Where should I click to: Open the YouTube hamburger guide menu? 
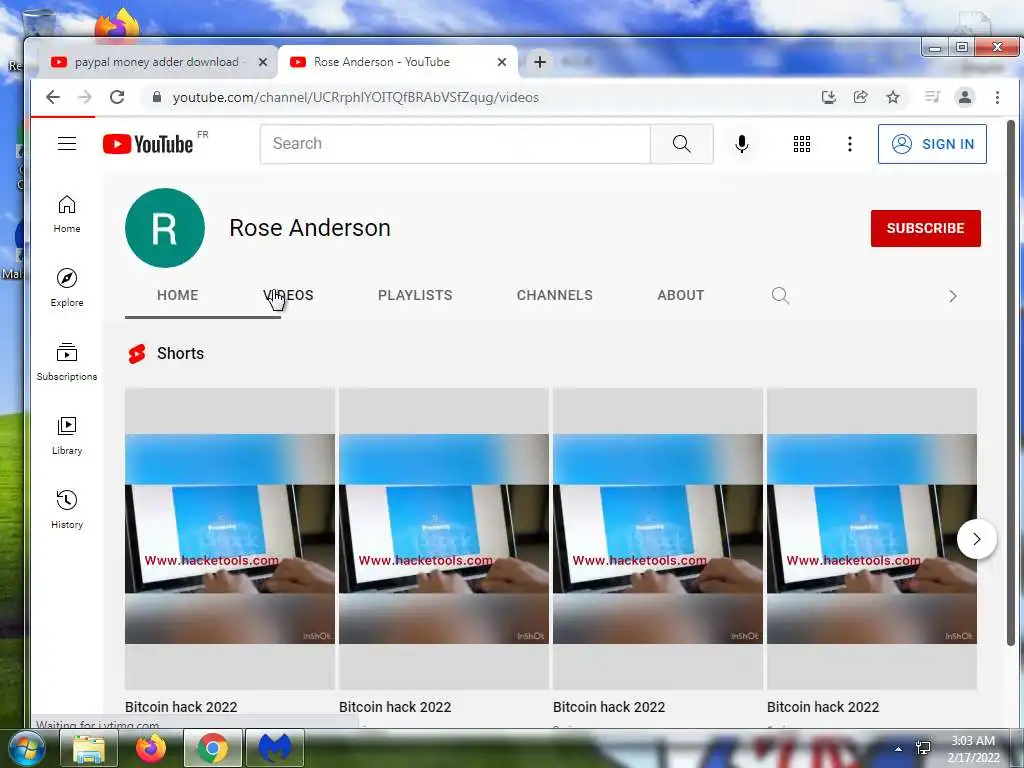point(67,144)
